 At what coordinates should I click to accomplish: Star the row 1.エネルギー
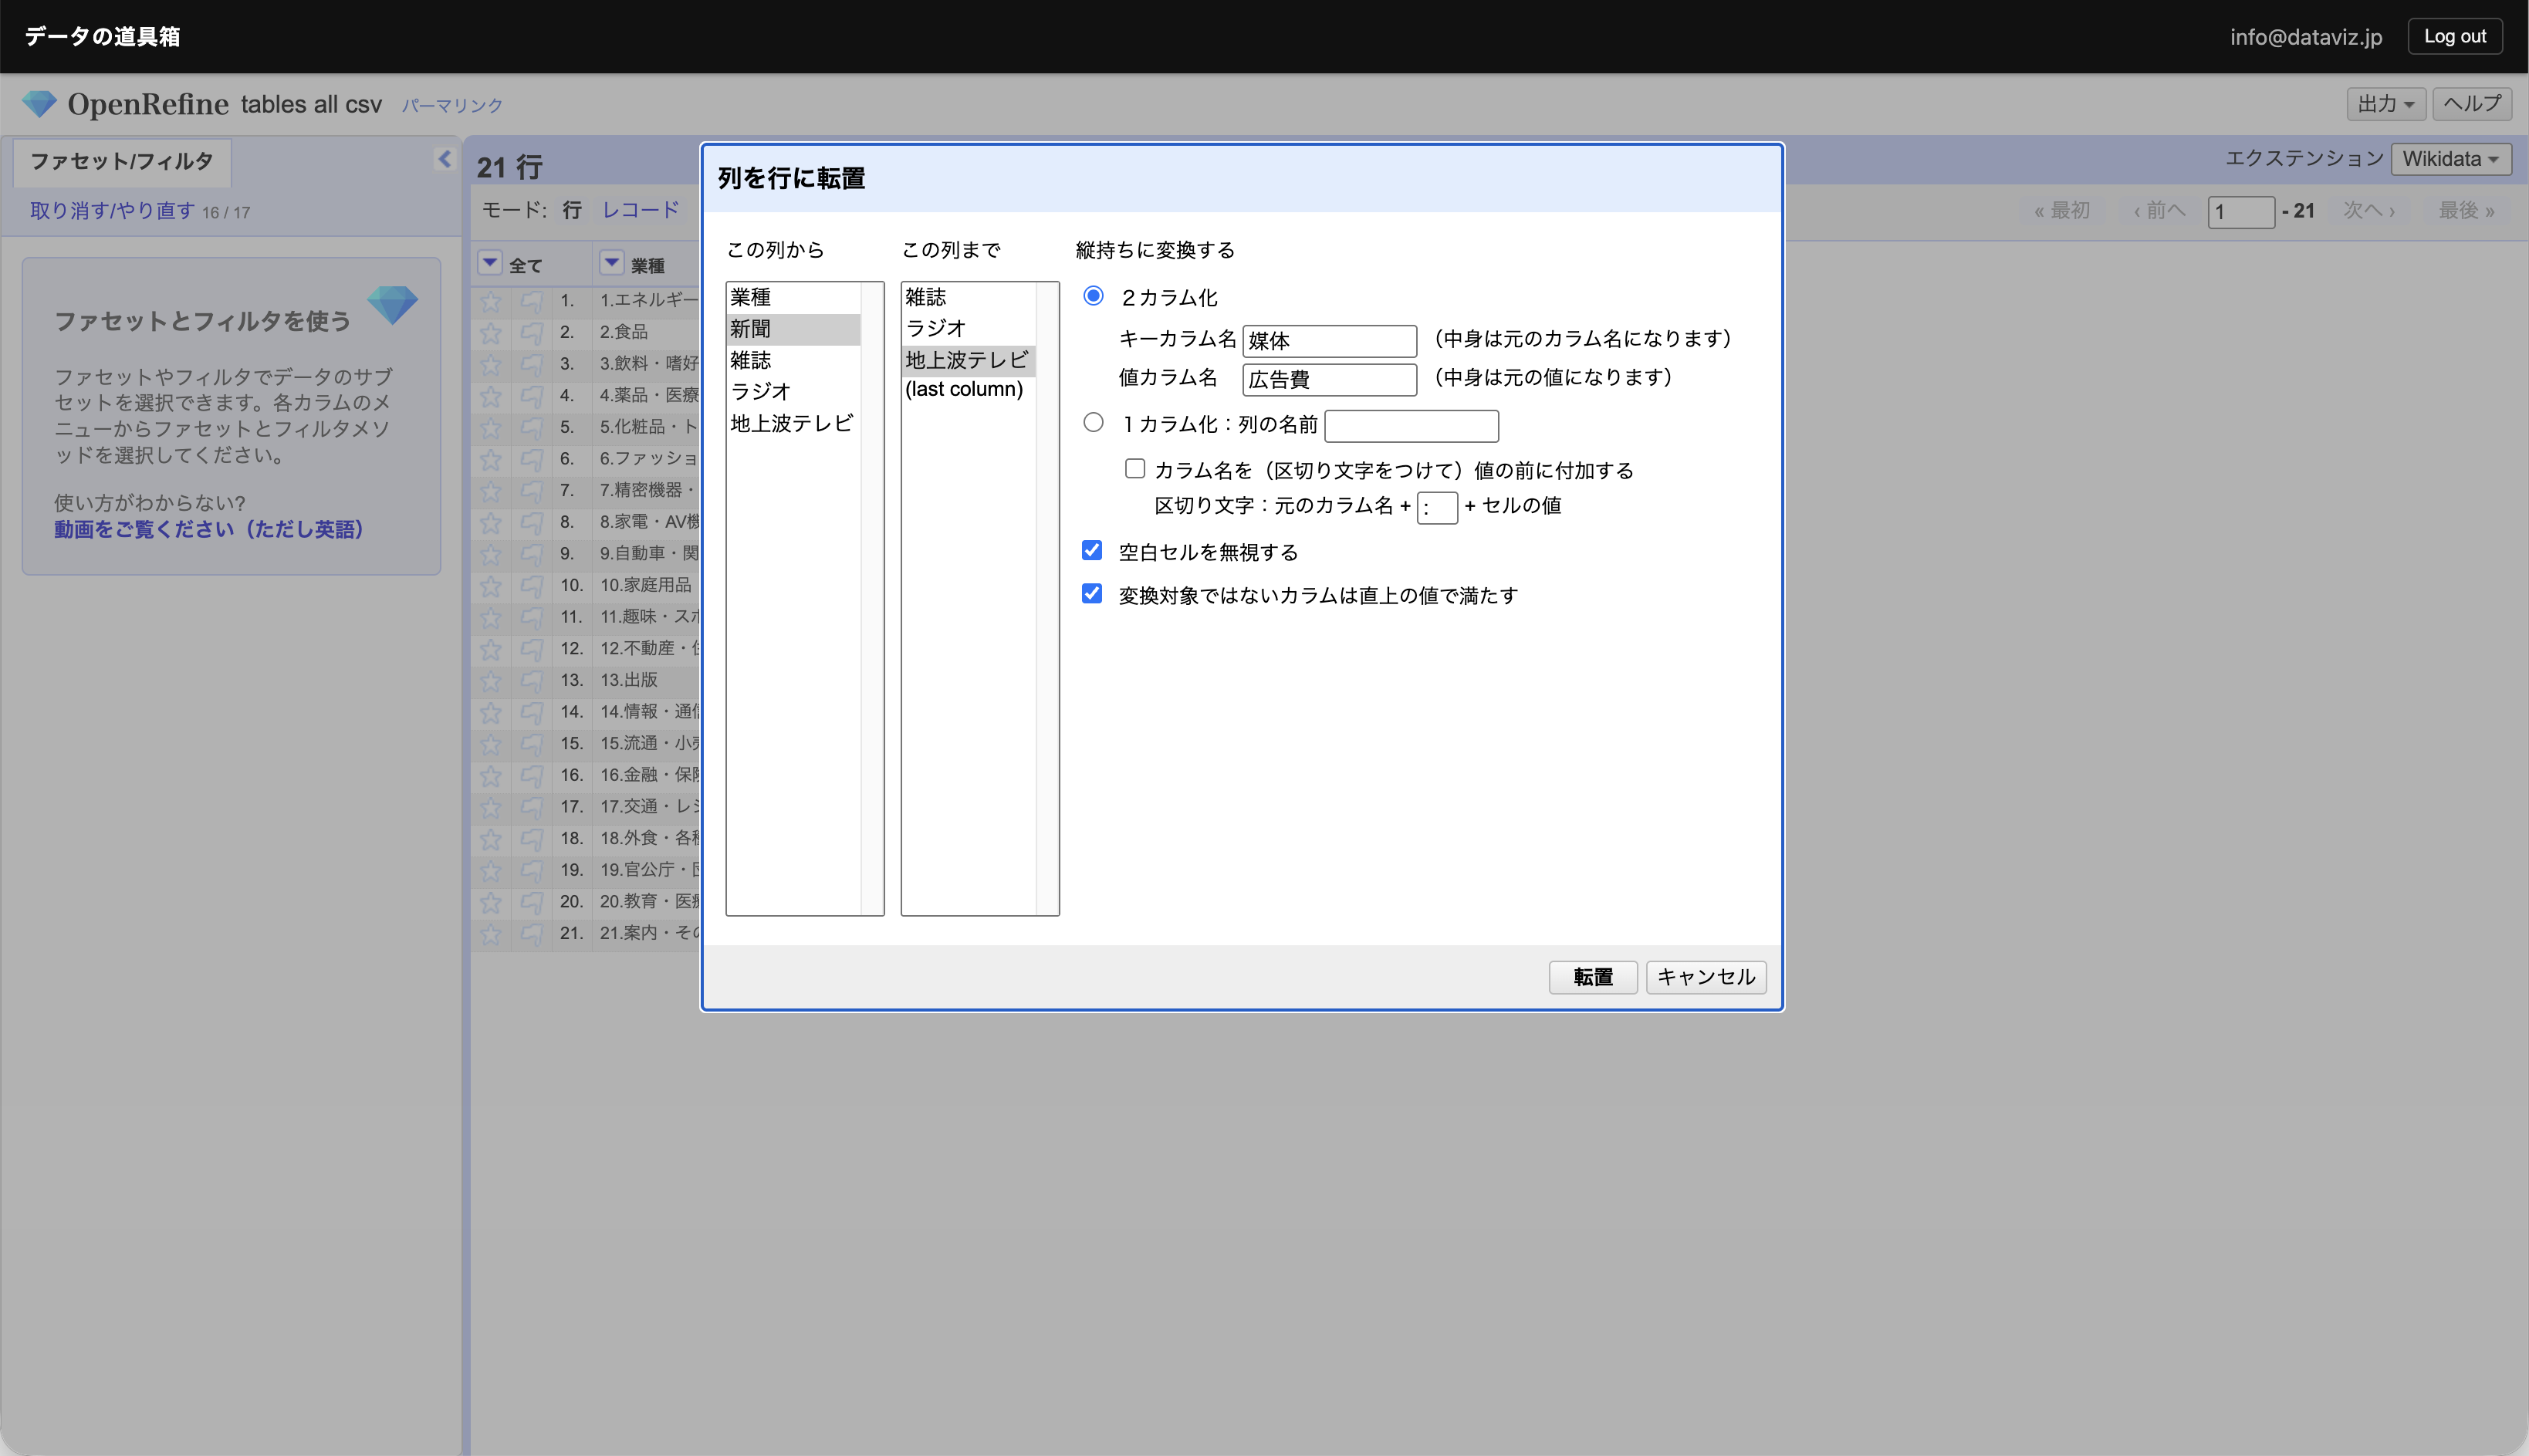point(491,300)
